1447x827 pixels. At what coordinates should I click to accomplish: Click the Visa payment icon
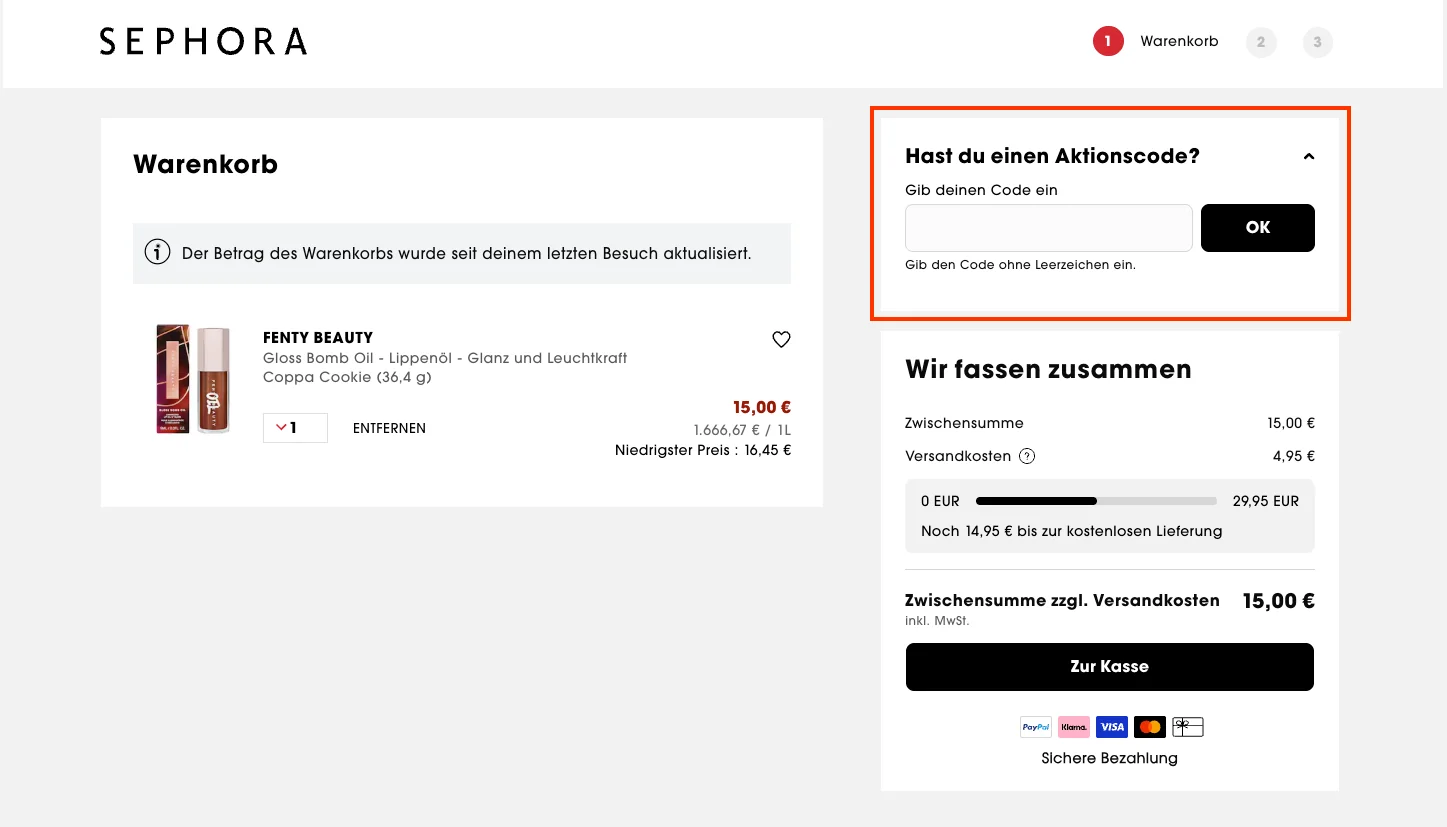point(1111,727)
